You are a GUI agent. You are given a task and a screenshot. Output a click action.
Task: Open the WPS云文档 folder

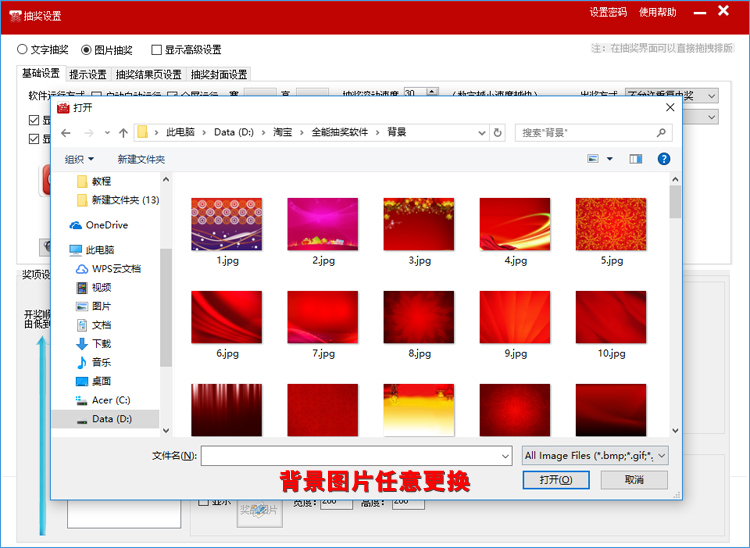pos(116,269)
